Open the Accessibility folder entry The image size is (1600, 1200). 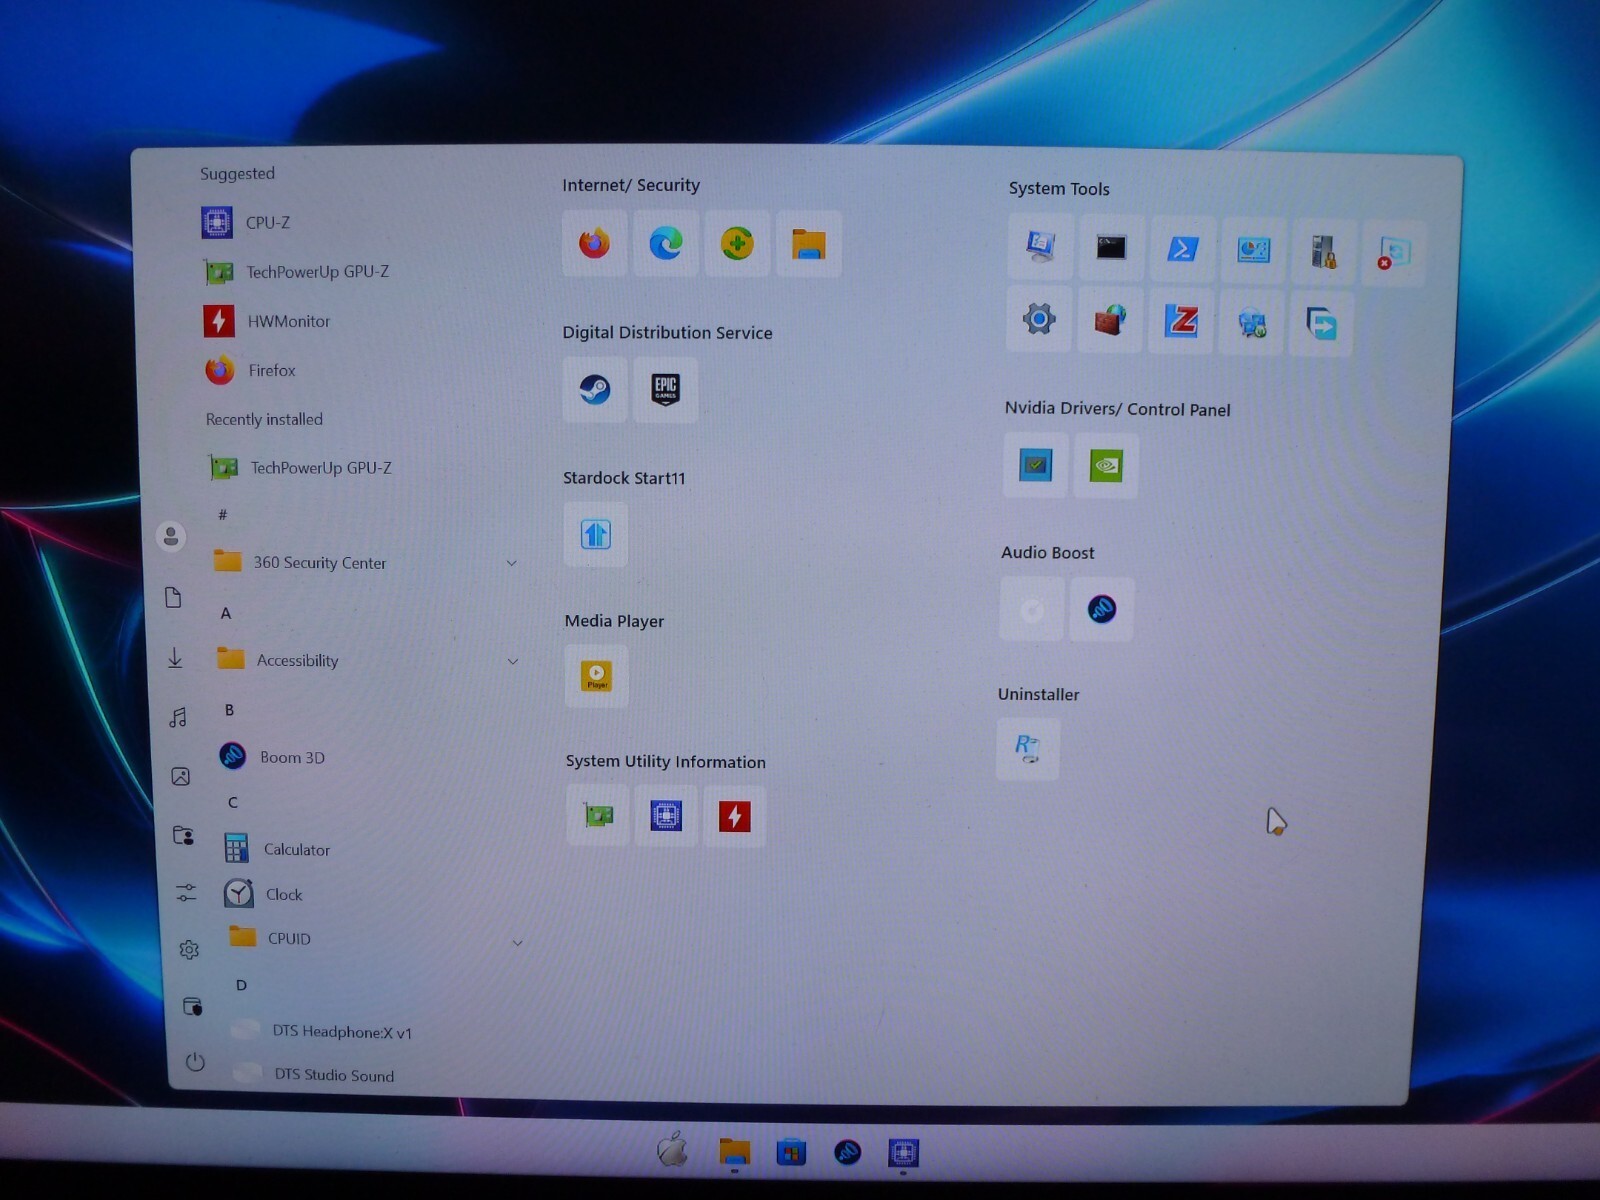pyautogui.click(x=278, y=660)
